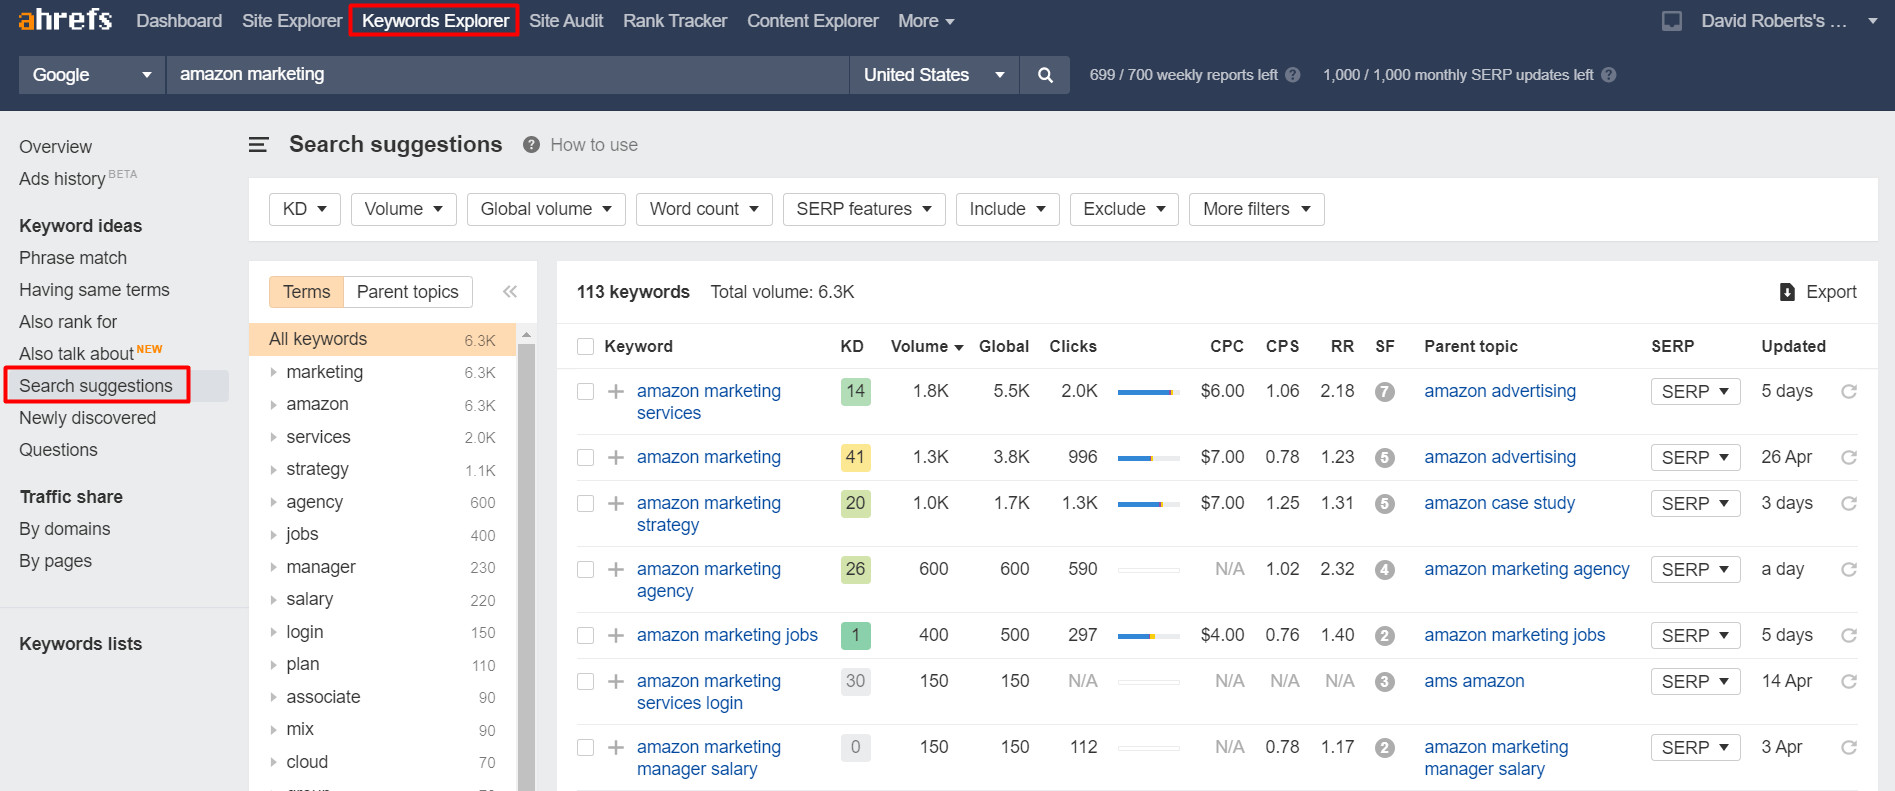
Task: Toggle the hamburger sidebar menu icon
Action: (258, 145)
